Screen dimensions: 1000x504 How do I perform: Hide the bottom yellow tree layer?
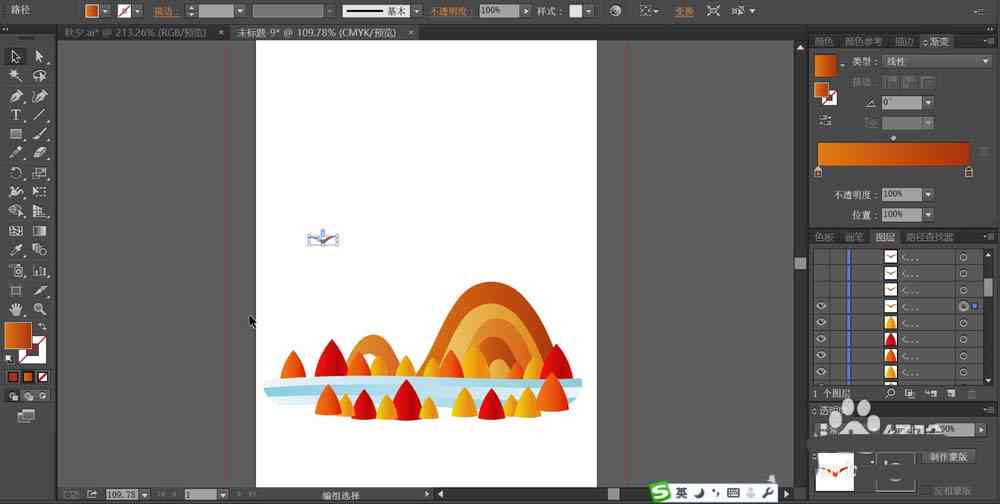tap(821, 371)
